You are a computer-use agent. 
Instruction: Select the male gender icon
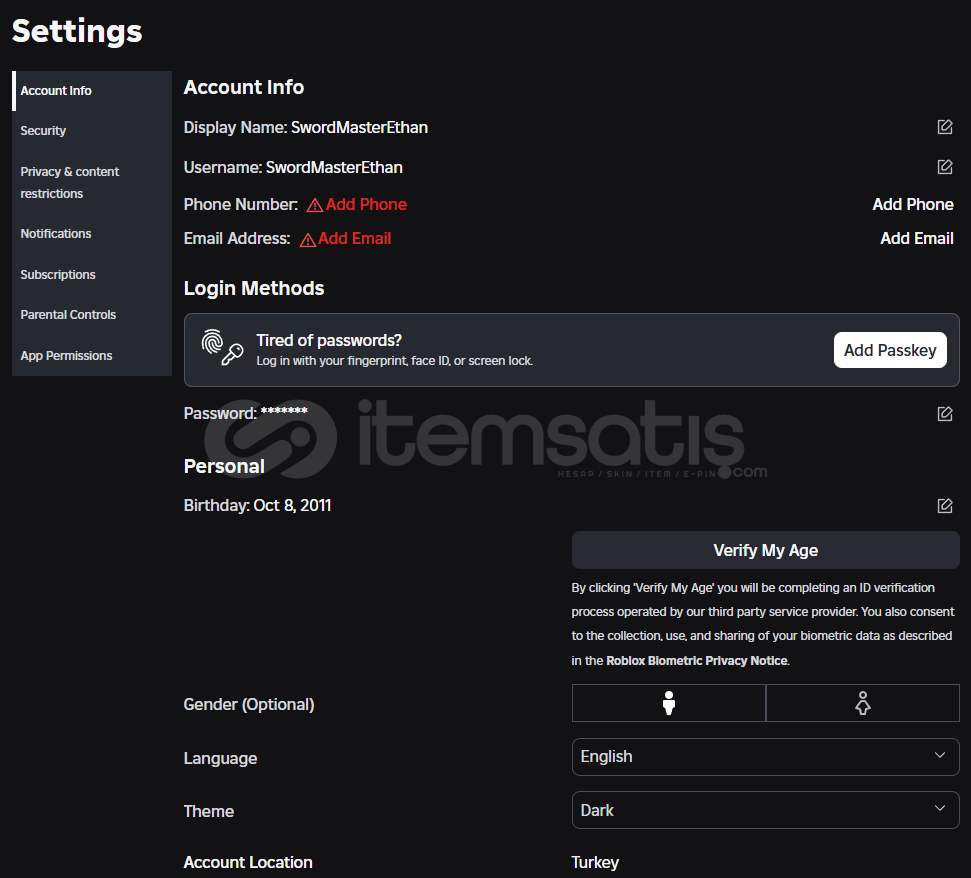pos(669,704)
